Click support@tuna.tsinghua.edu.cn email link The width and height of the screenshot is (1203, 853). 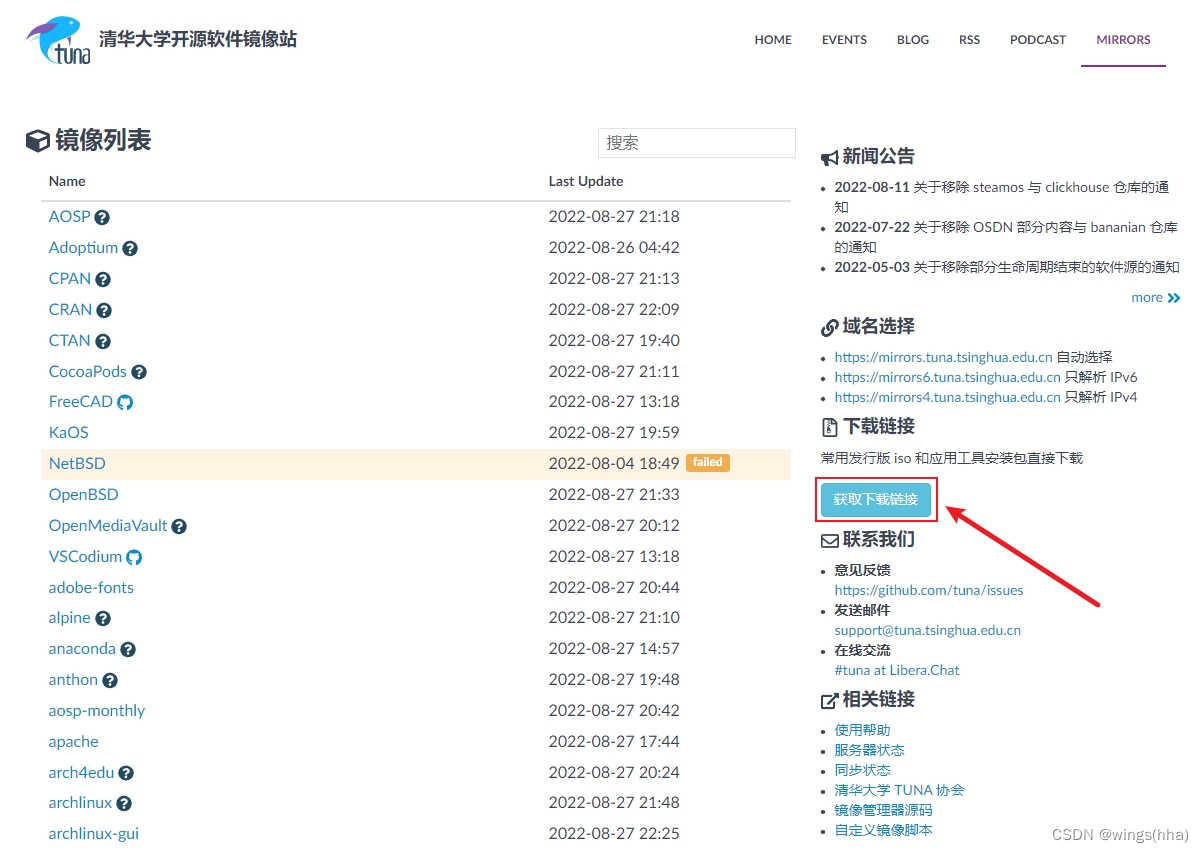(x=928, y=630)
